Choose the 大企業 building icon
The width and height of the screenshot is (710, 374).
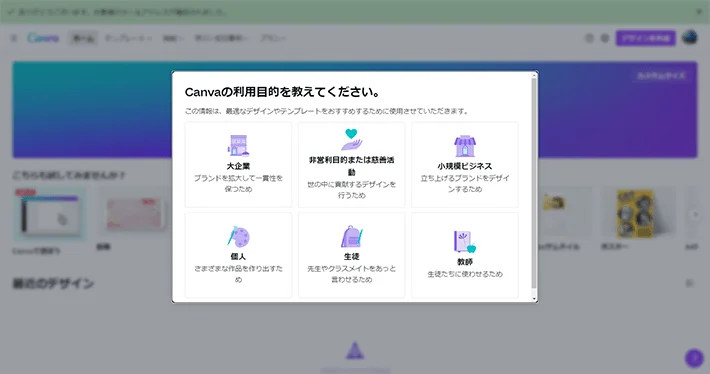pyautogui.click(x=238, y=145)
